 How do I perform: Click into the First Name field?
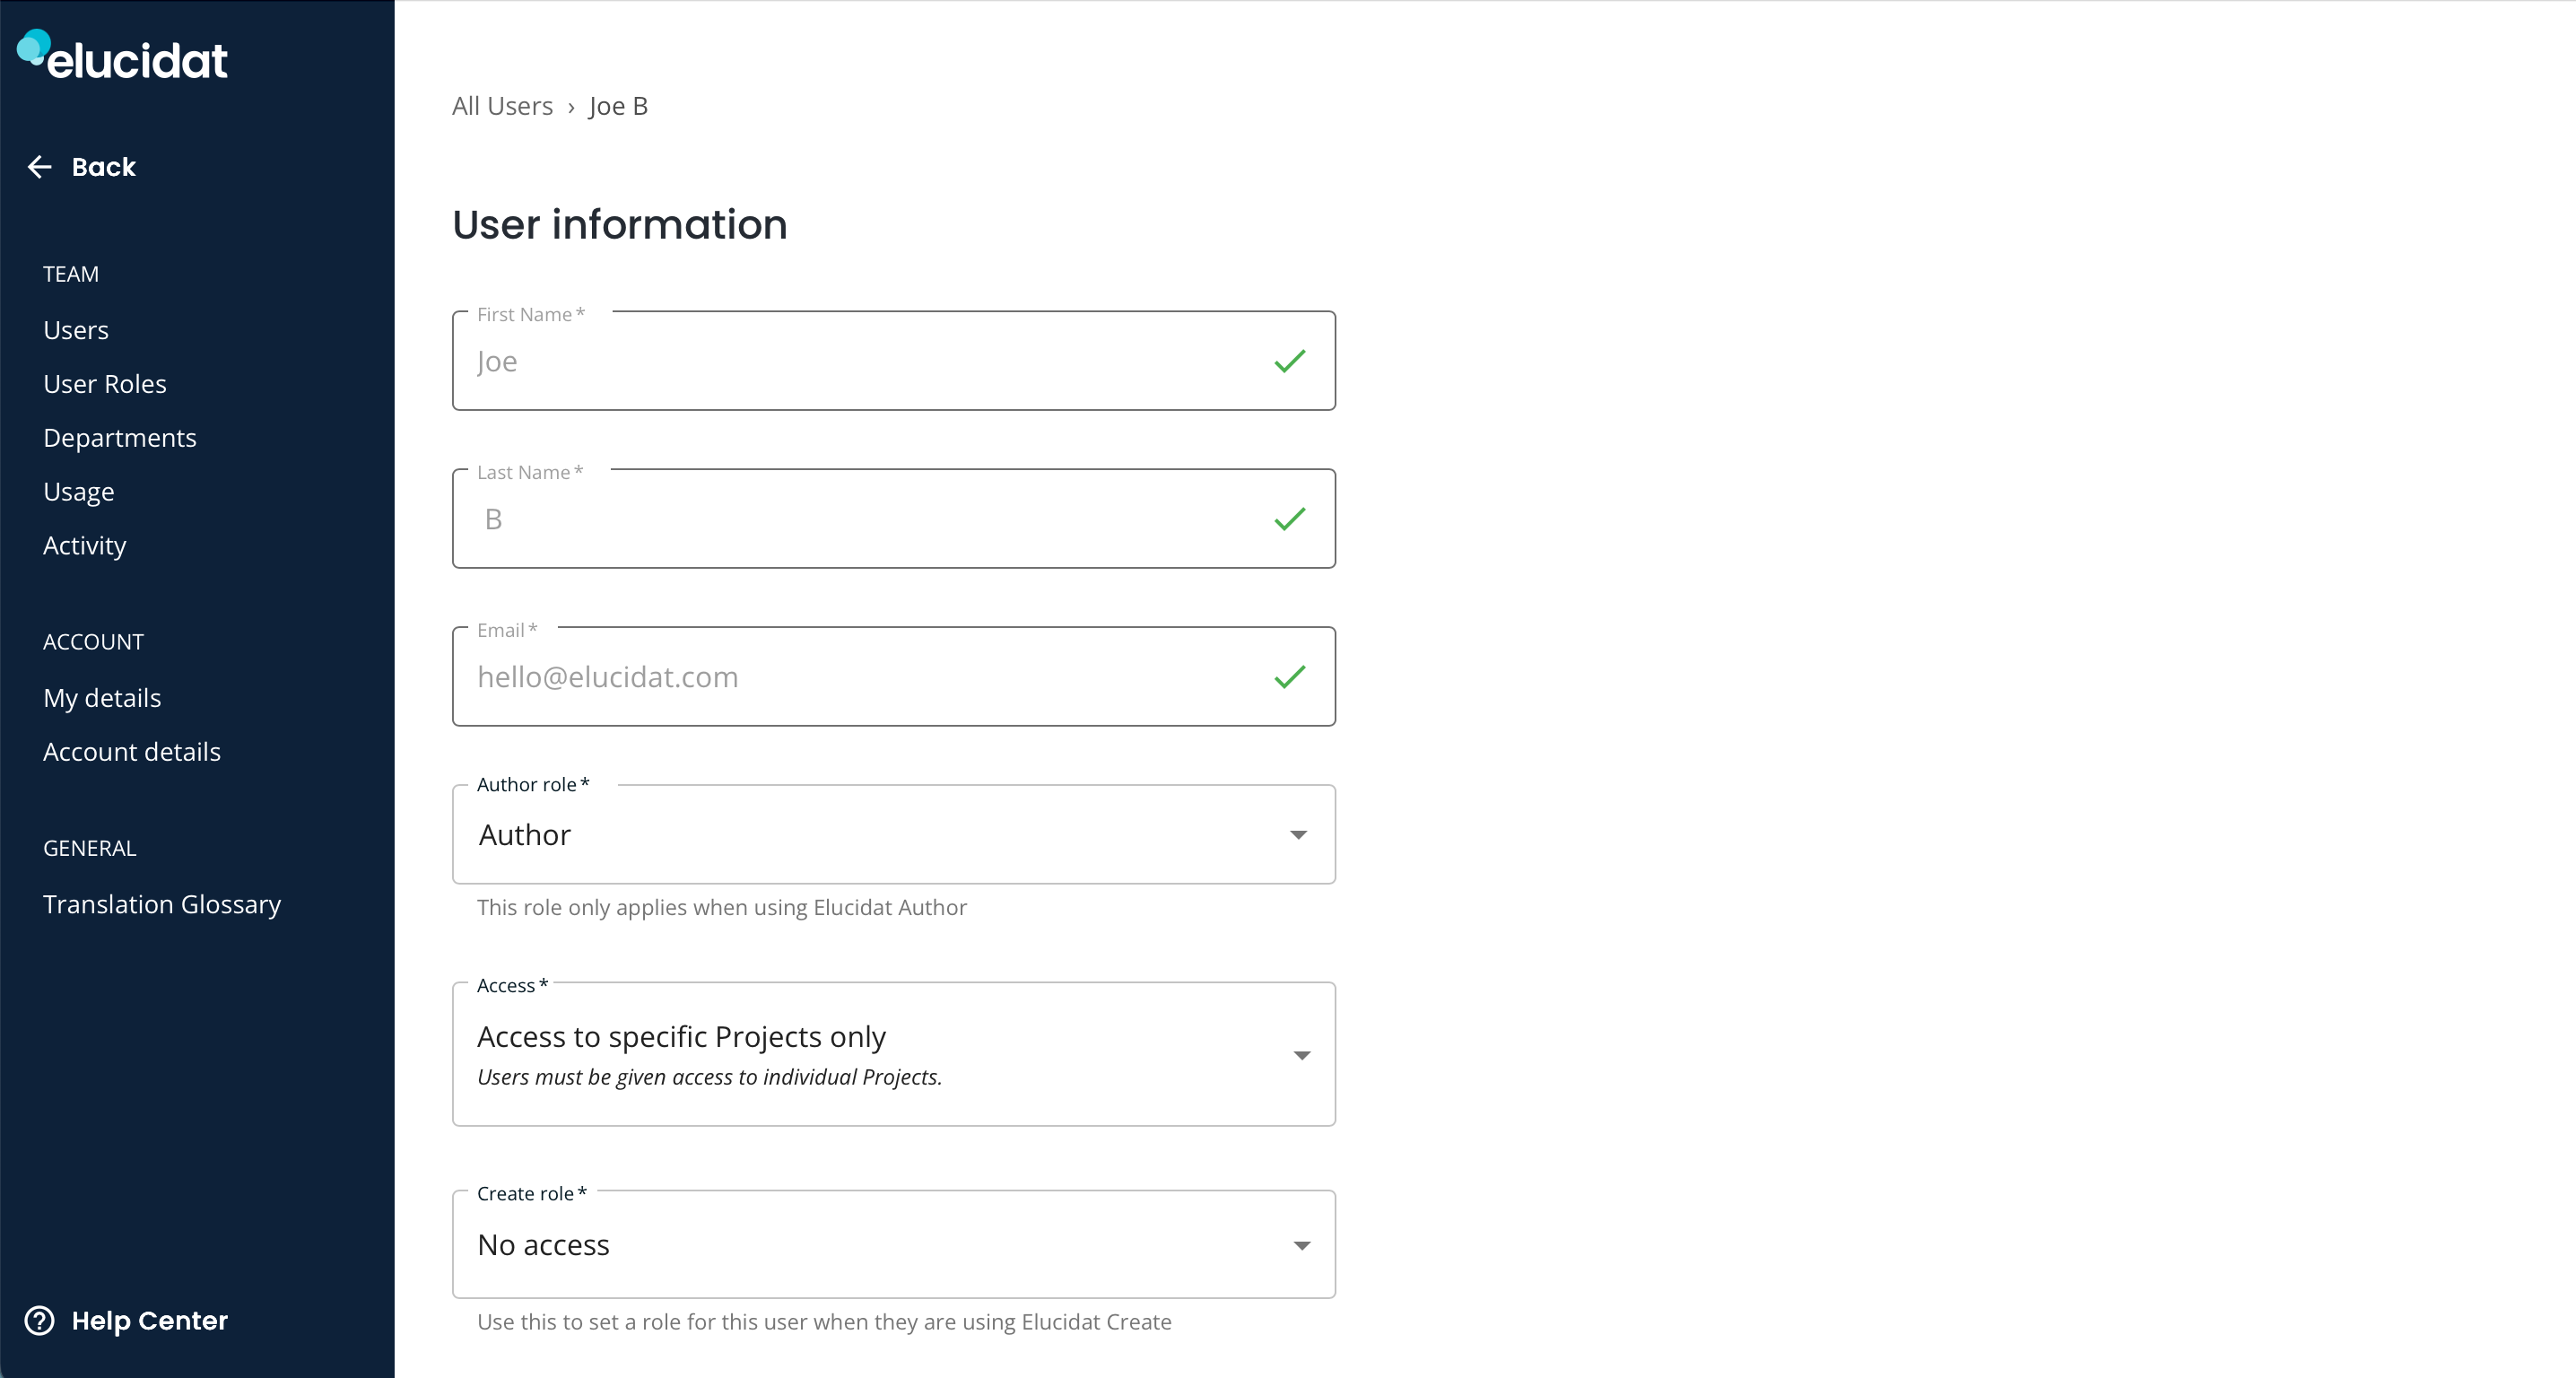[x=894, y=361]
